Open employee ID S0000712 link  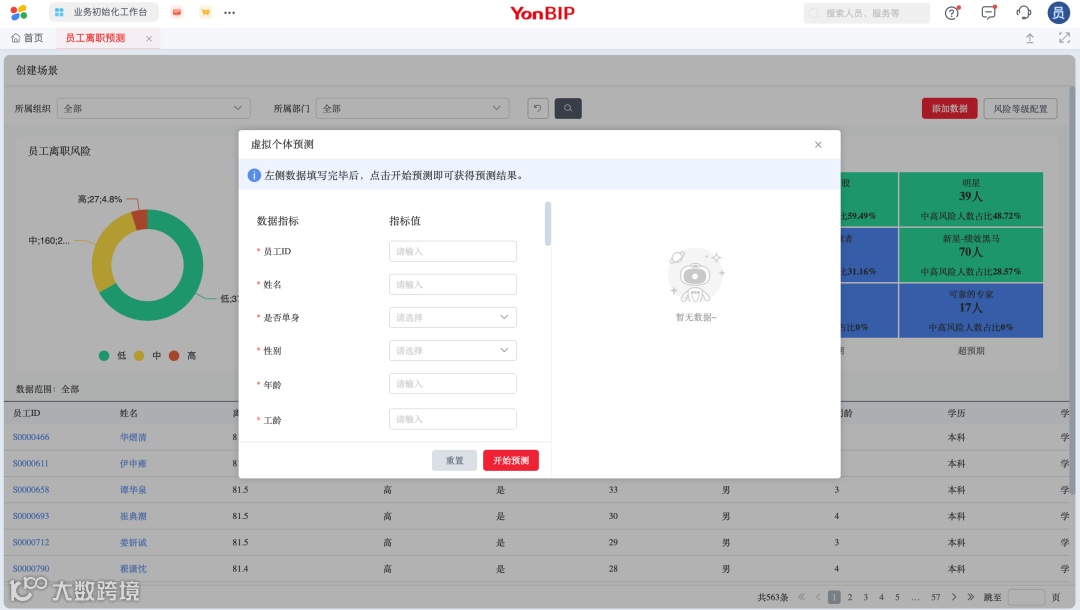(31, 542)
